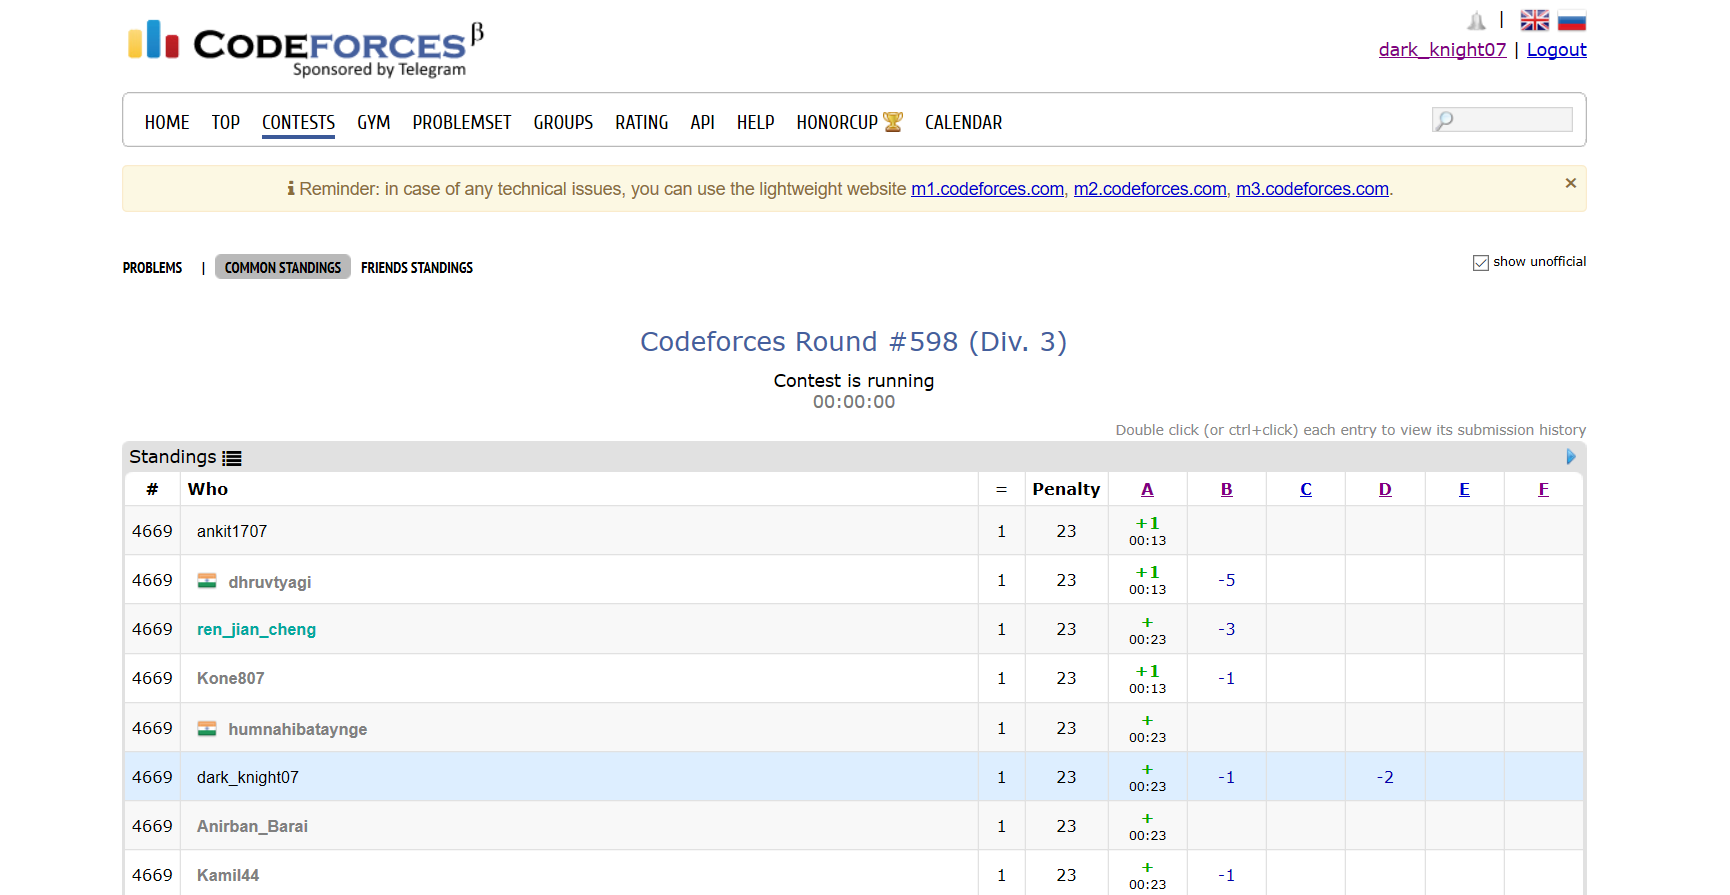Image resolution: width=1730 pixels, height=895 pixels.
Task: Open HELP page
Action: (755, 122)
